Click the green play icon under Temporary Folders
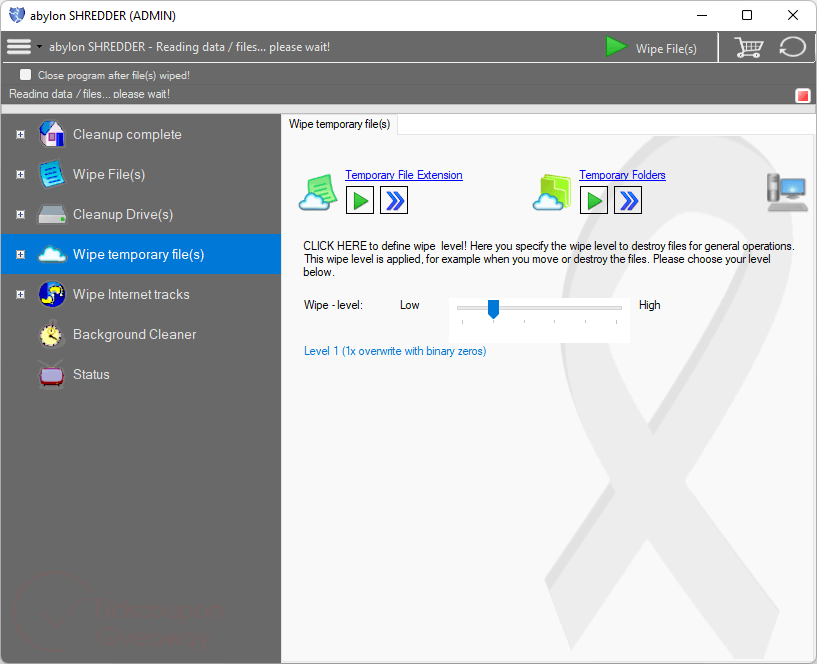 click(594, 201)
